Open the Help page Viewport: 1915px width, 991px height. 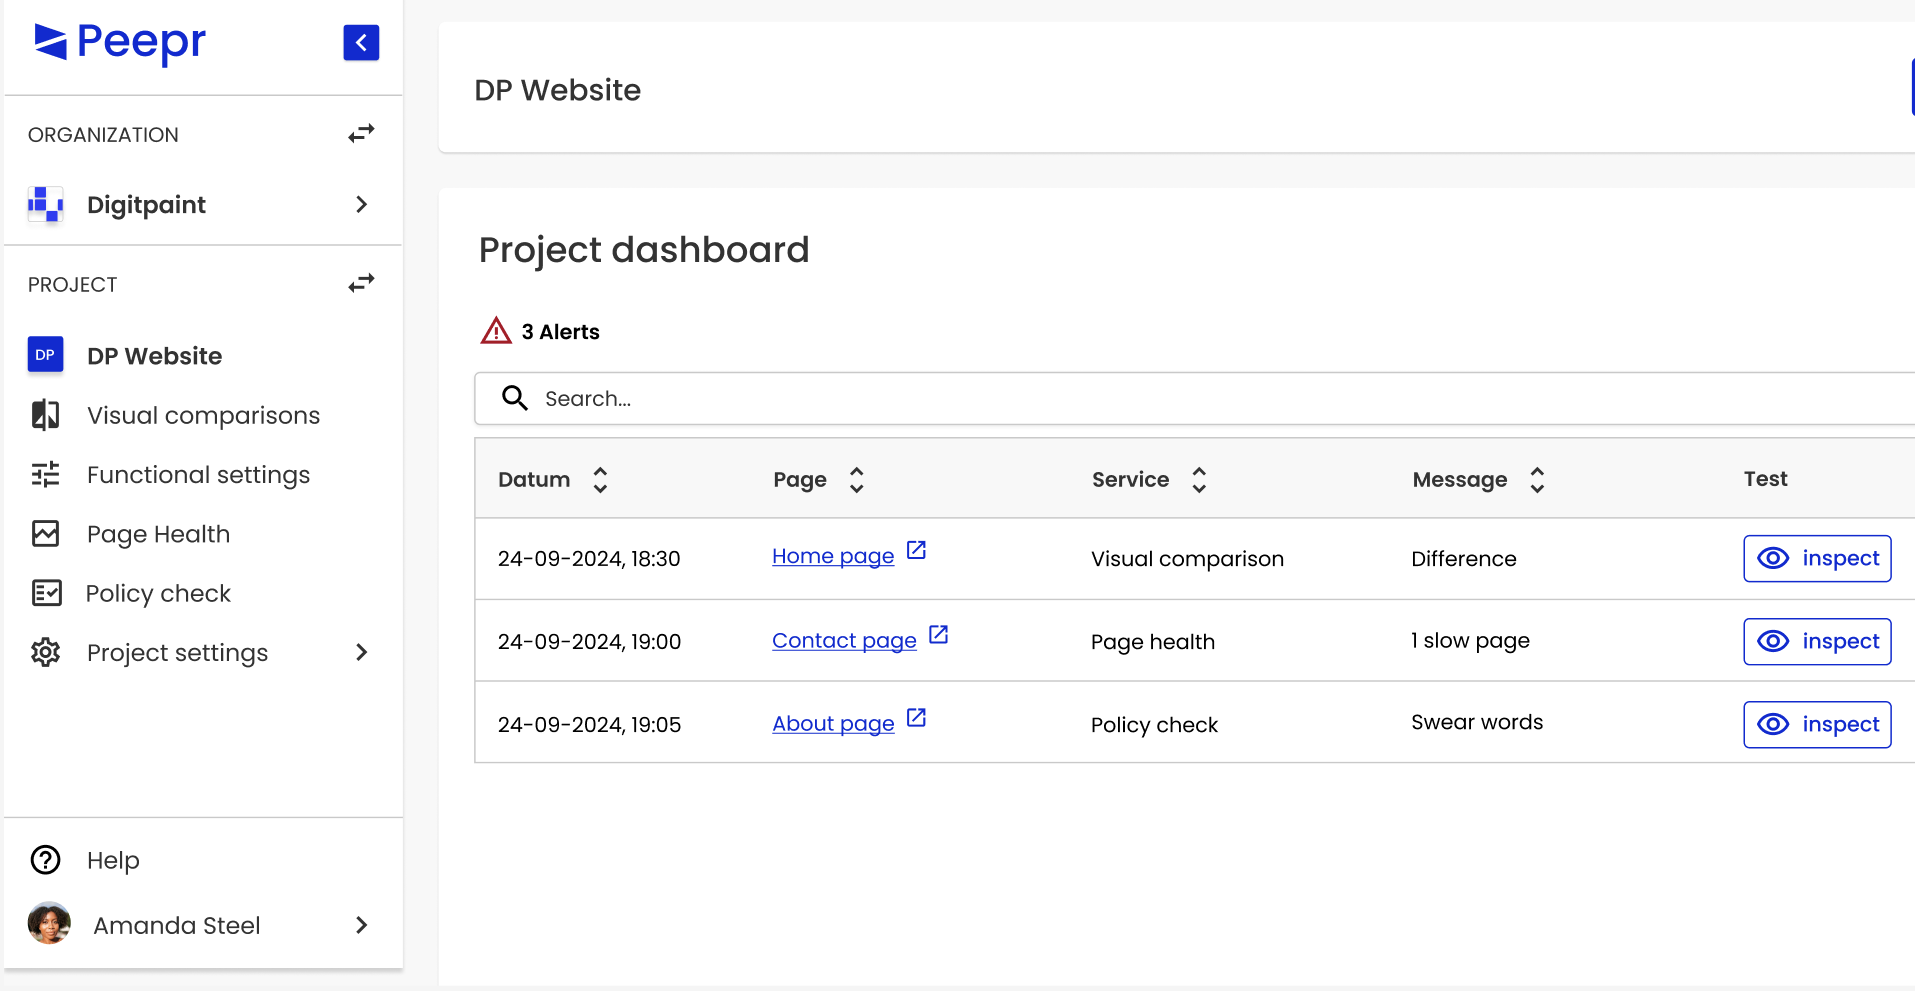[x=113, y=861]
